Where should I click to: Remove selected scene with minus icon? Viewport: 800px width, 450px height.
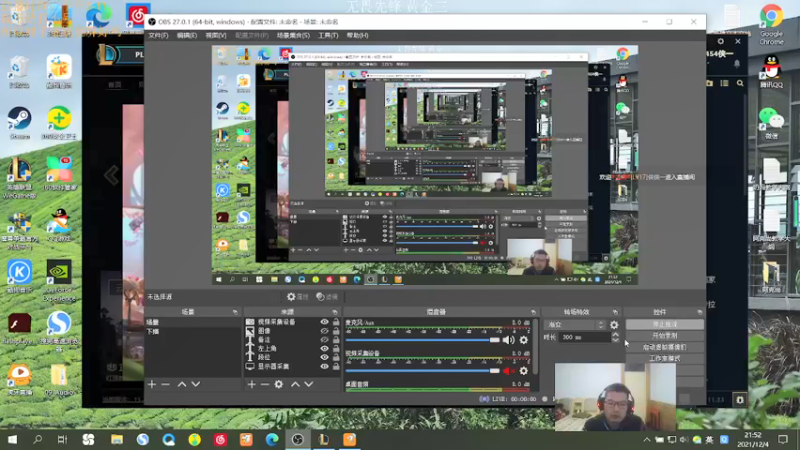point(165,384)
